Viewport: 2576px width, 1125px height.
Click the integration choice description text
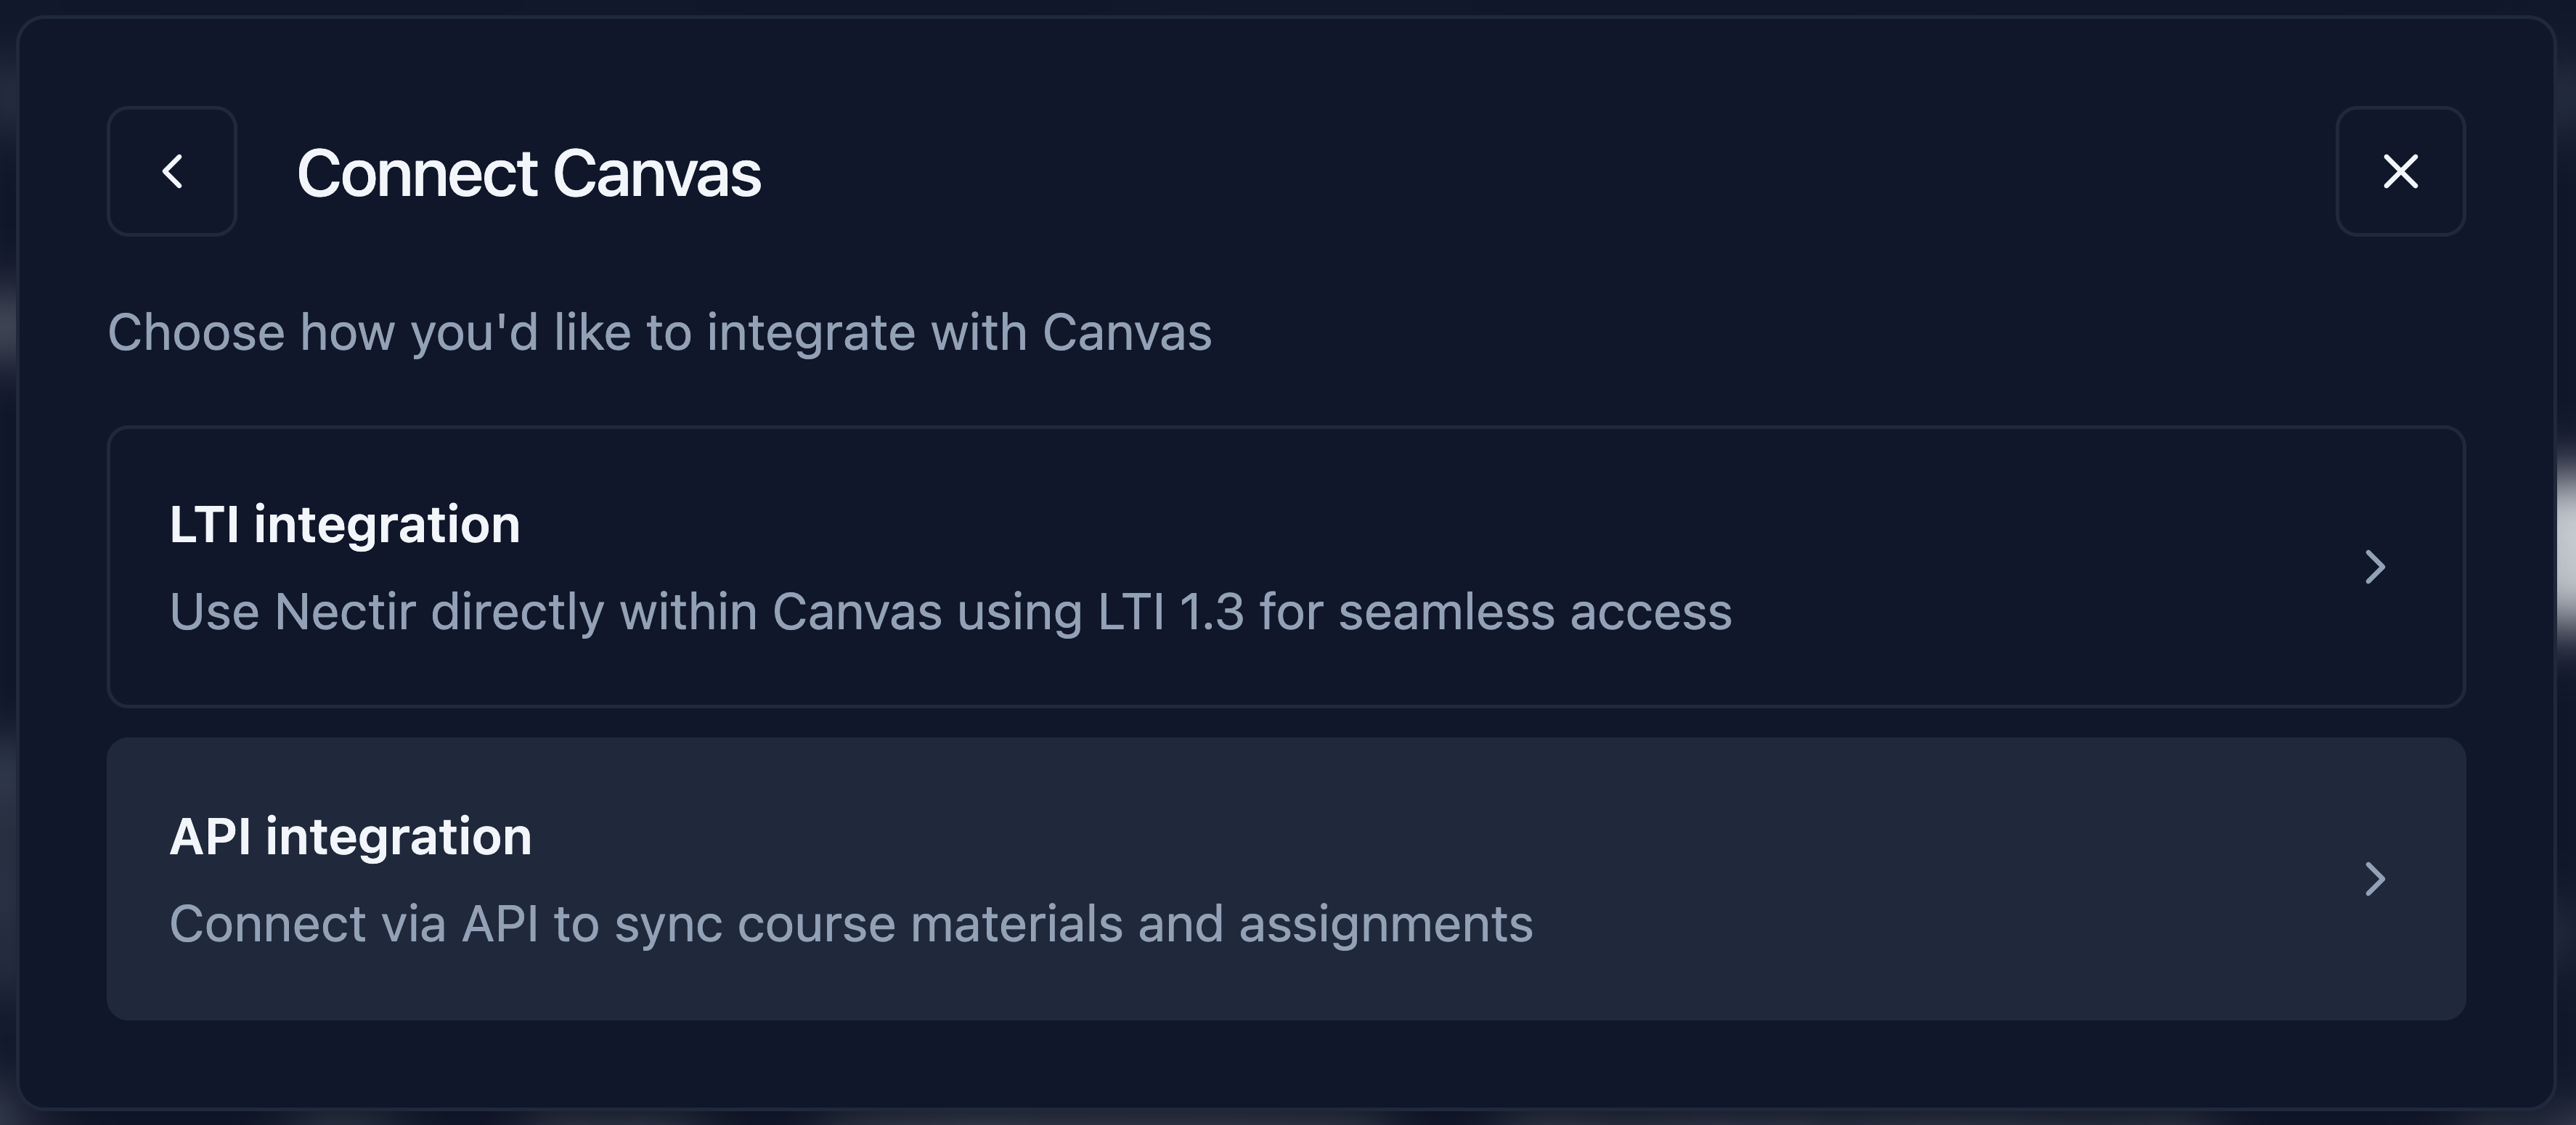pos(660,333)
